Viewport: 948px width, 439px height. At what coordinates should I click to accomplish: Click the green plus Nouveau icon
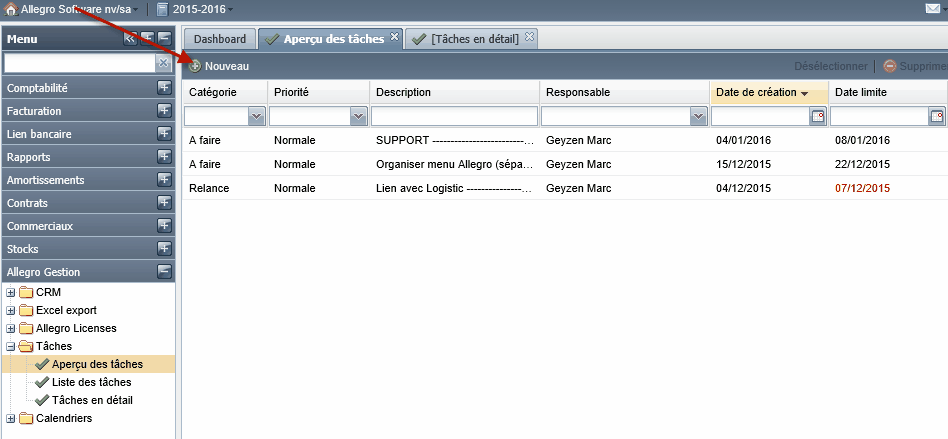(x=195, y=67)
